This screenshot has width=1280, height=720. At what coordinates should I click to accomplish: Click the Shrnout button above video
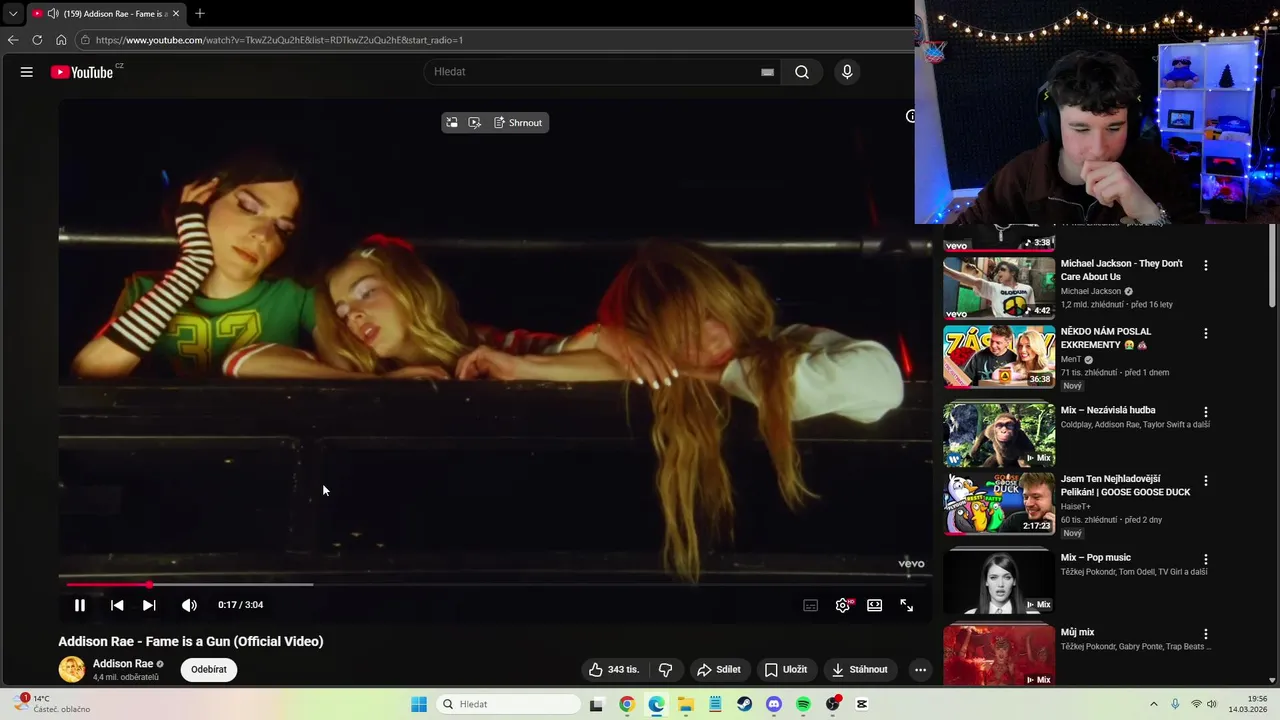click(x=518, y=123)
